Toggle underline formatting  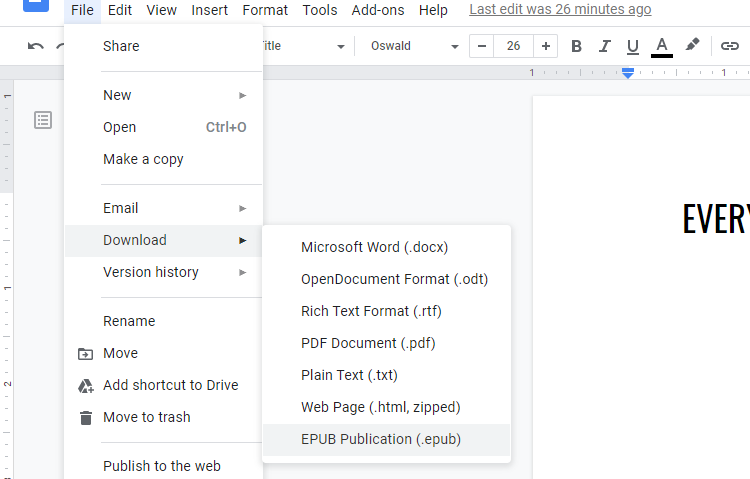click(x=633, y=46)
